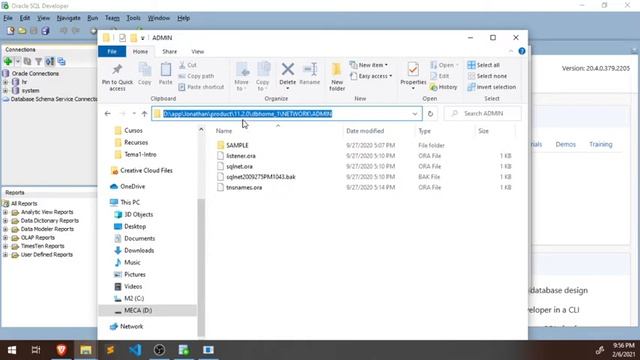Open Explorer help question mark icon
640x360 pixels.
click(x=522, y=51)
